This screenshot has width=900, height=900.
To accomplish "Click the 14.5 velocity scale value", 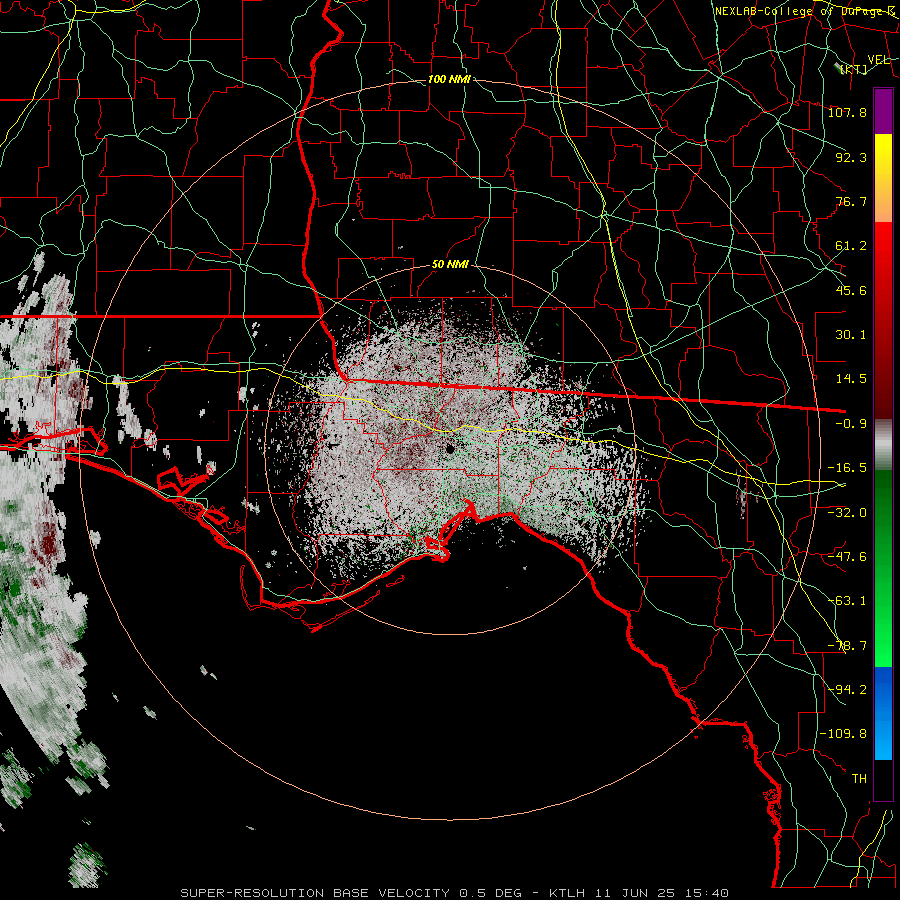I will pyautogui.click(x=851, y=379).
